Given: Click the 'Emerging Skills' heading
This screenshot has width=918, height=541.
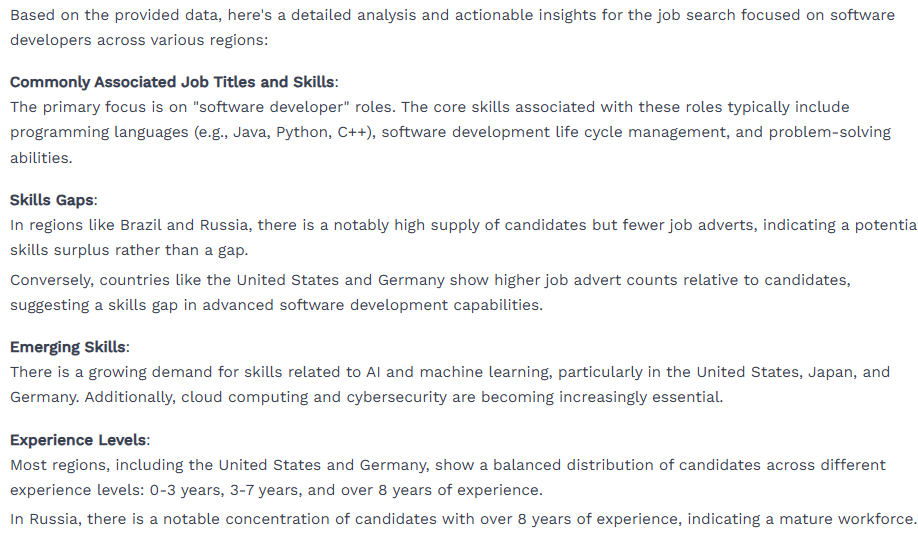Looking at the screenshot, I should point(68,347).
